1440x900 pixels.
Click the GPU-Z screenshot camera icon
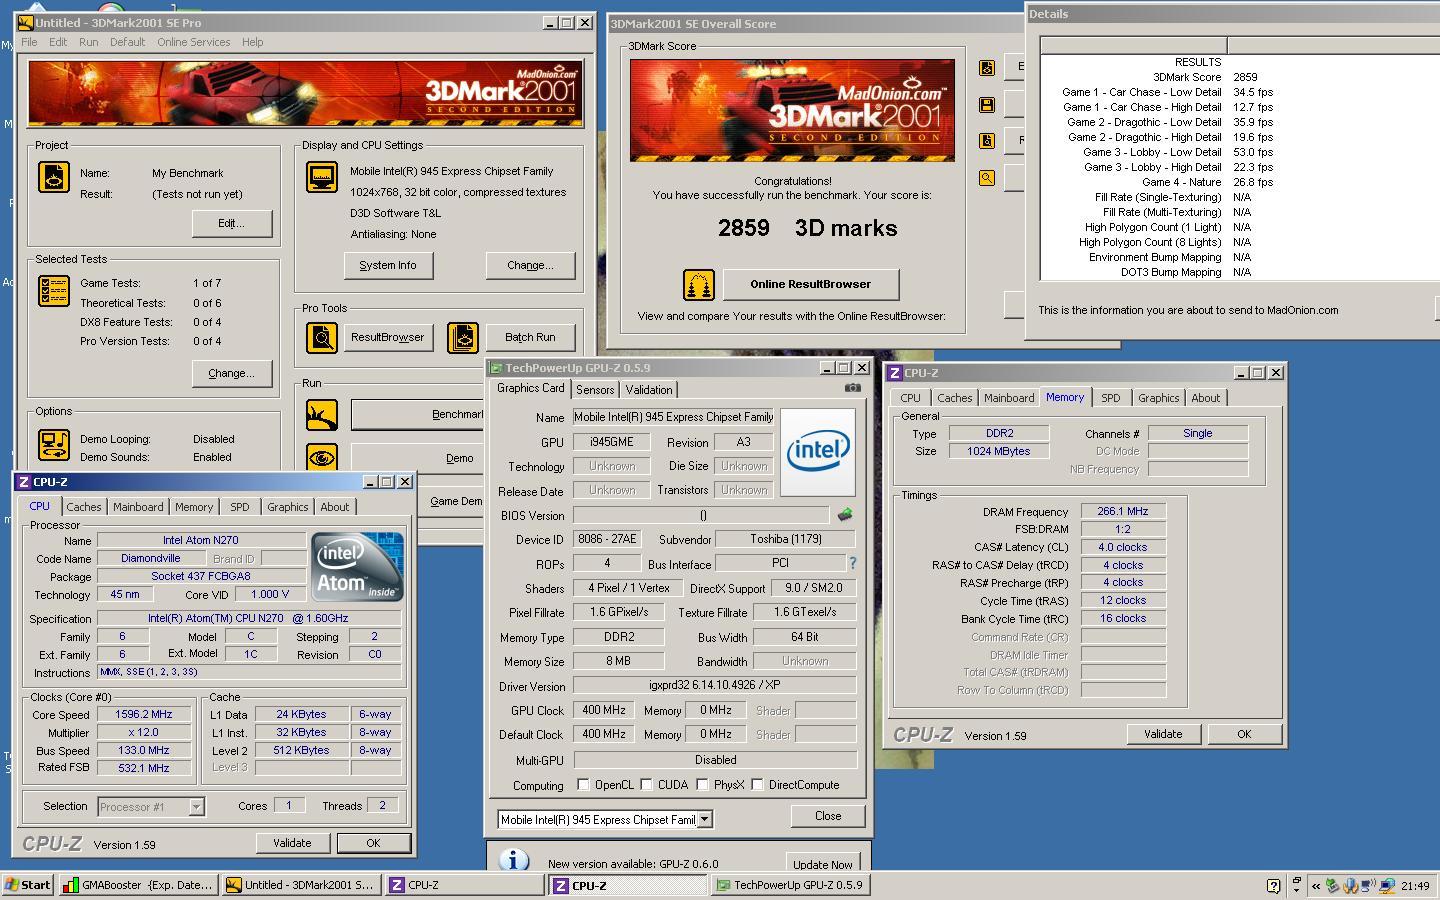tap(852, 388)
